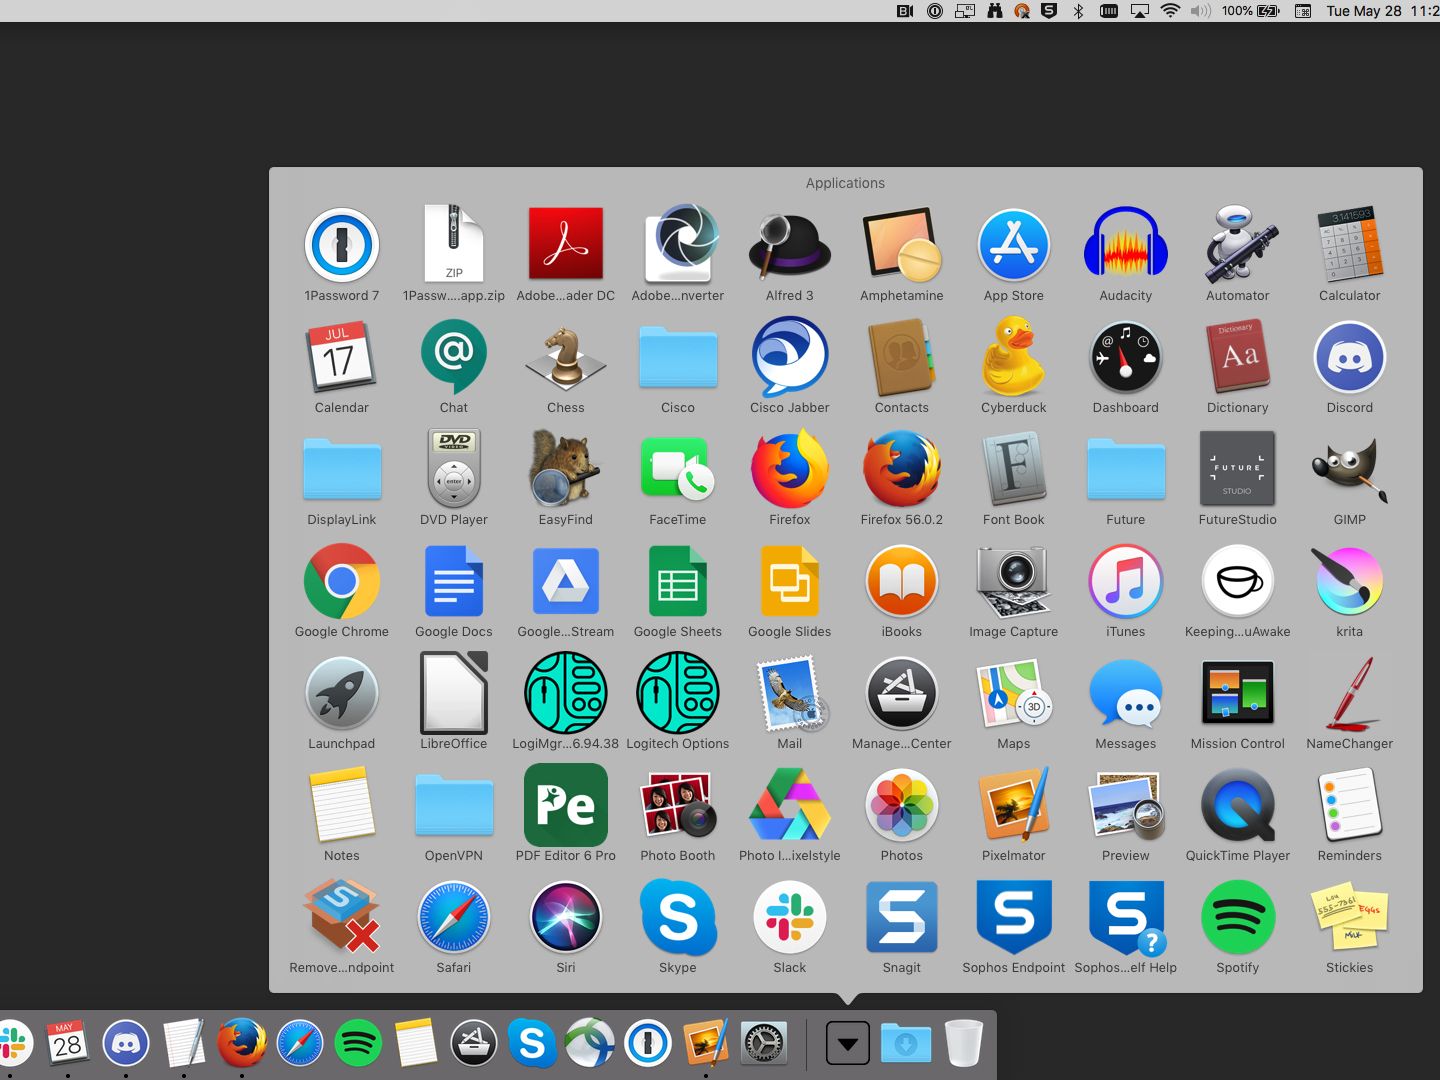The width and height of the screenshot is (1440, 1080).
Task: Open the Downloads folder in the Dock
Action: pyautogui.click(x=905, y=1044)
